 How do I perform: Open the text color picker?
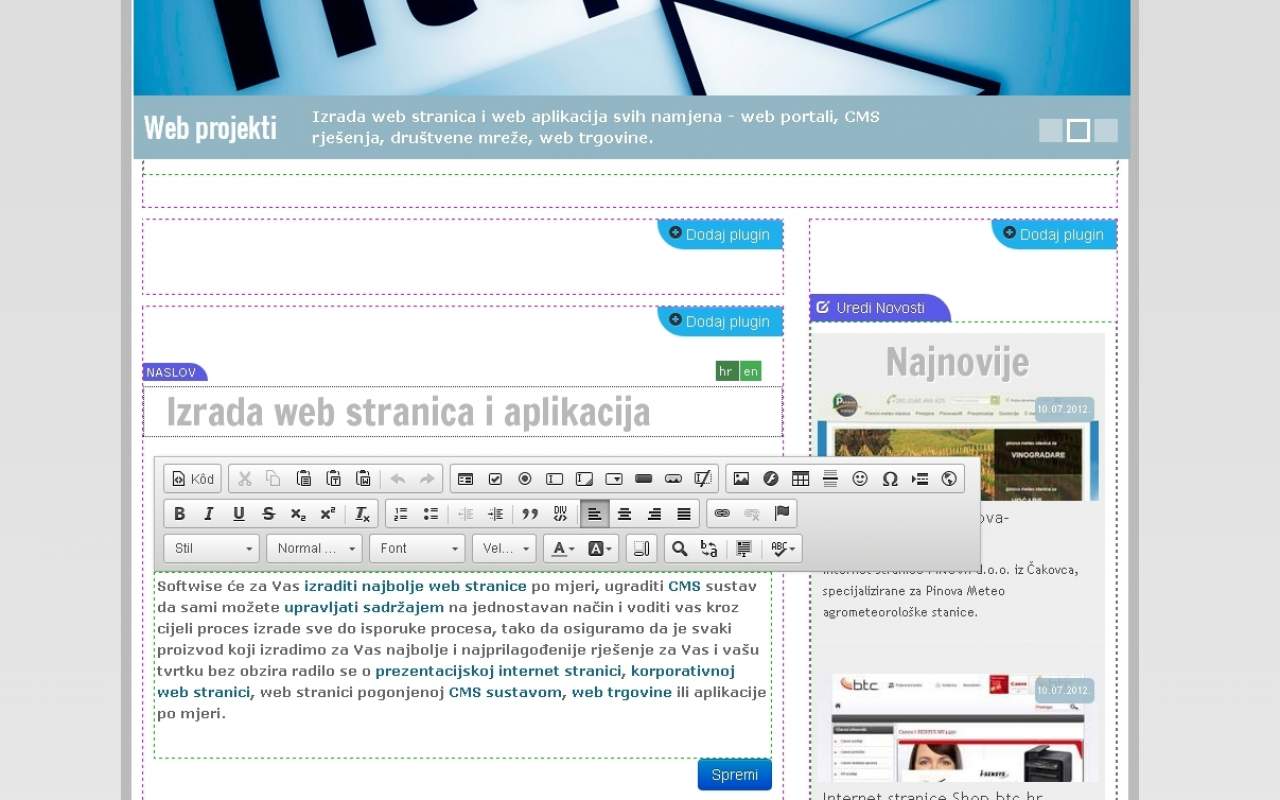pos(563,548)
